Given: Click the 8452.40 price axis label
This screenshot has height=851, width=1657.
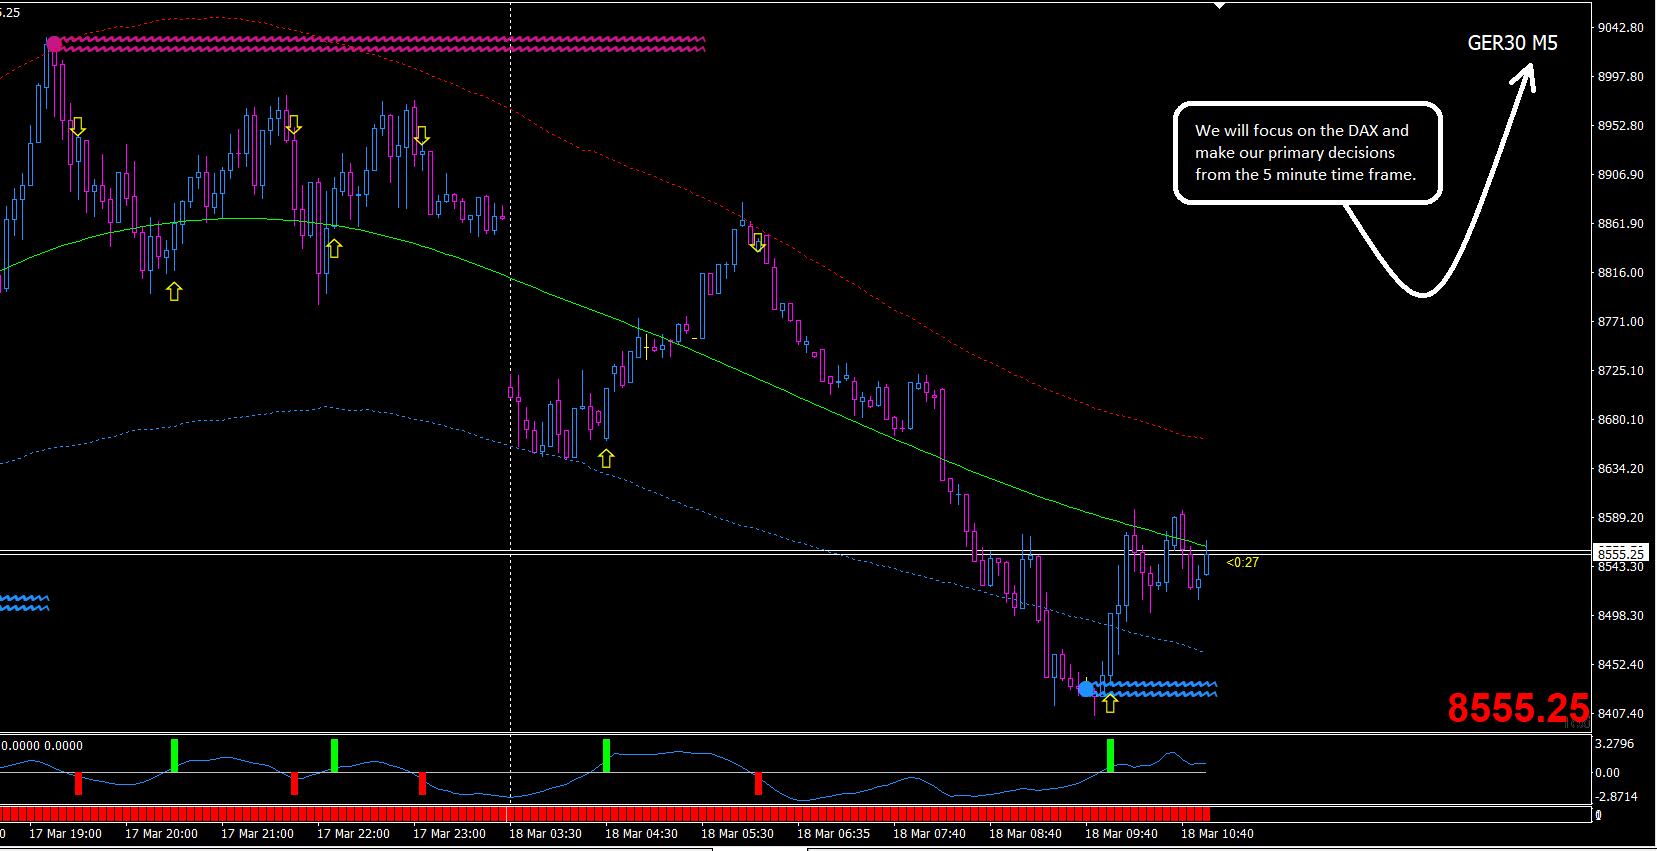Looking at the screenshot, I should click(1620, 665).
